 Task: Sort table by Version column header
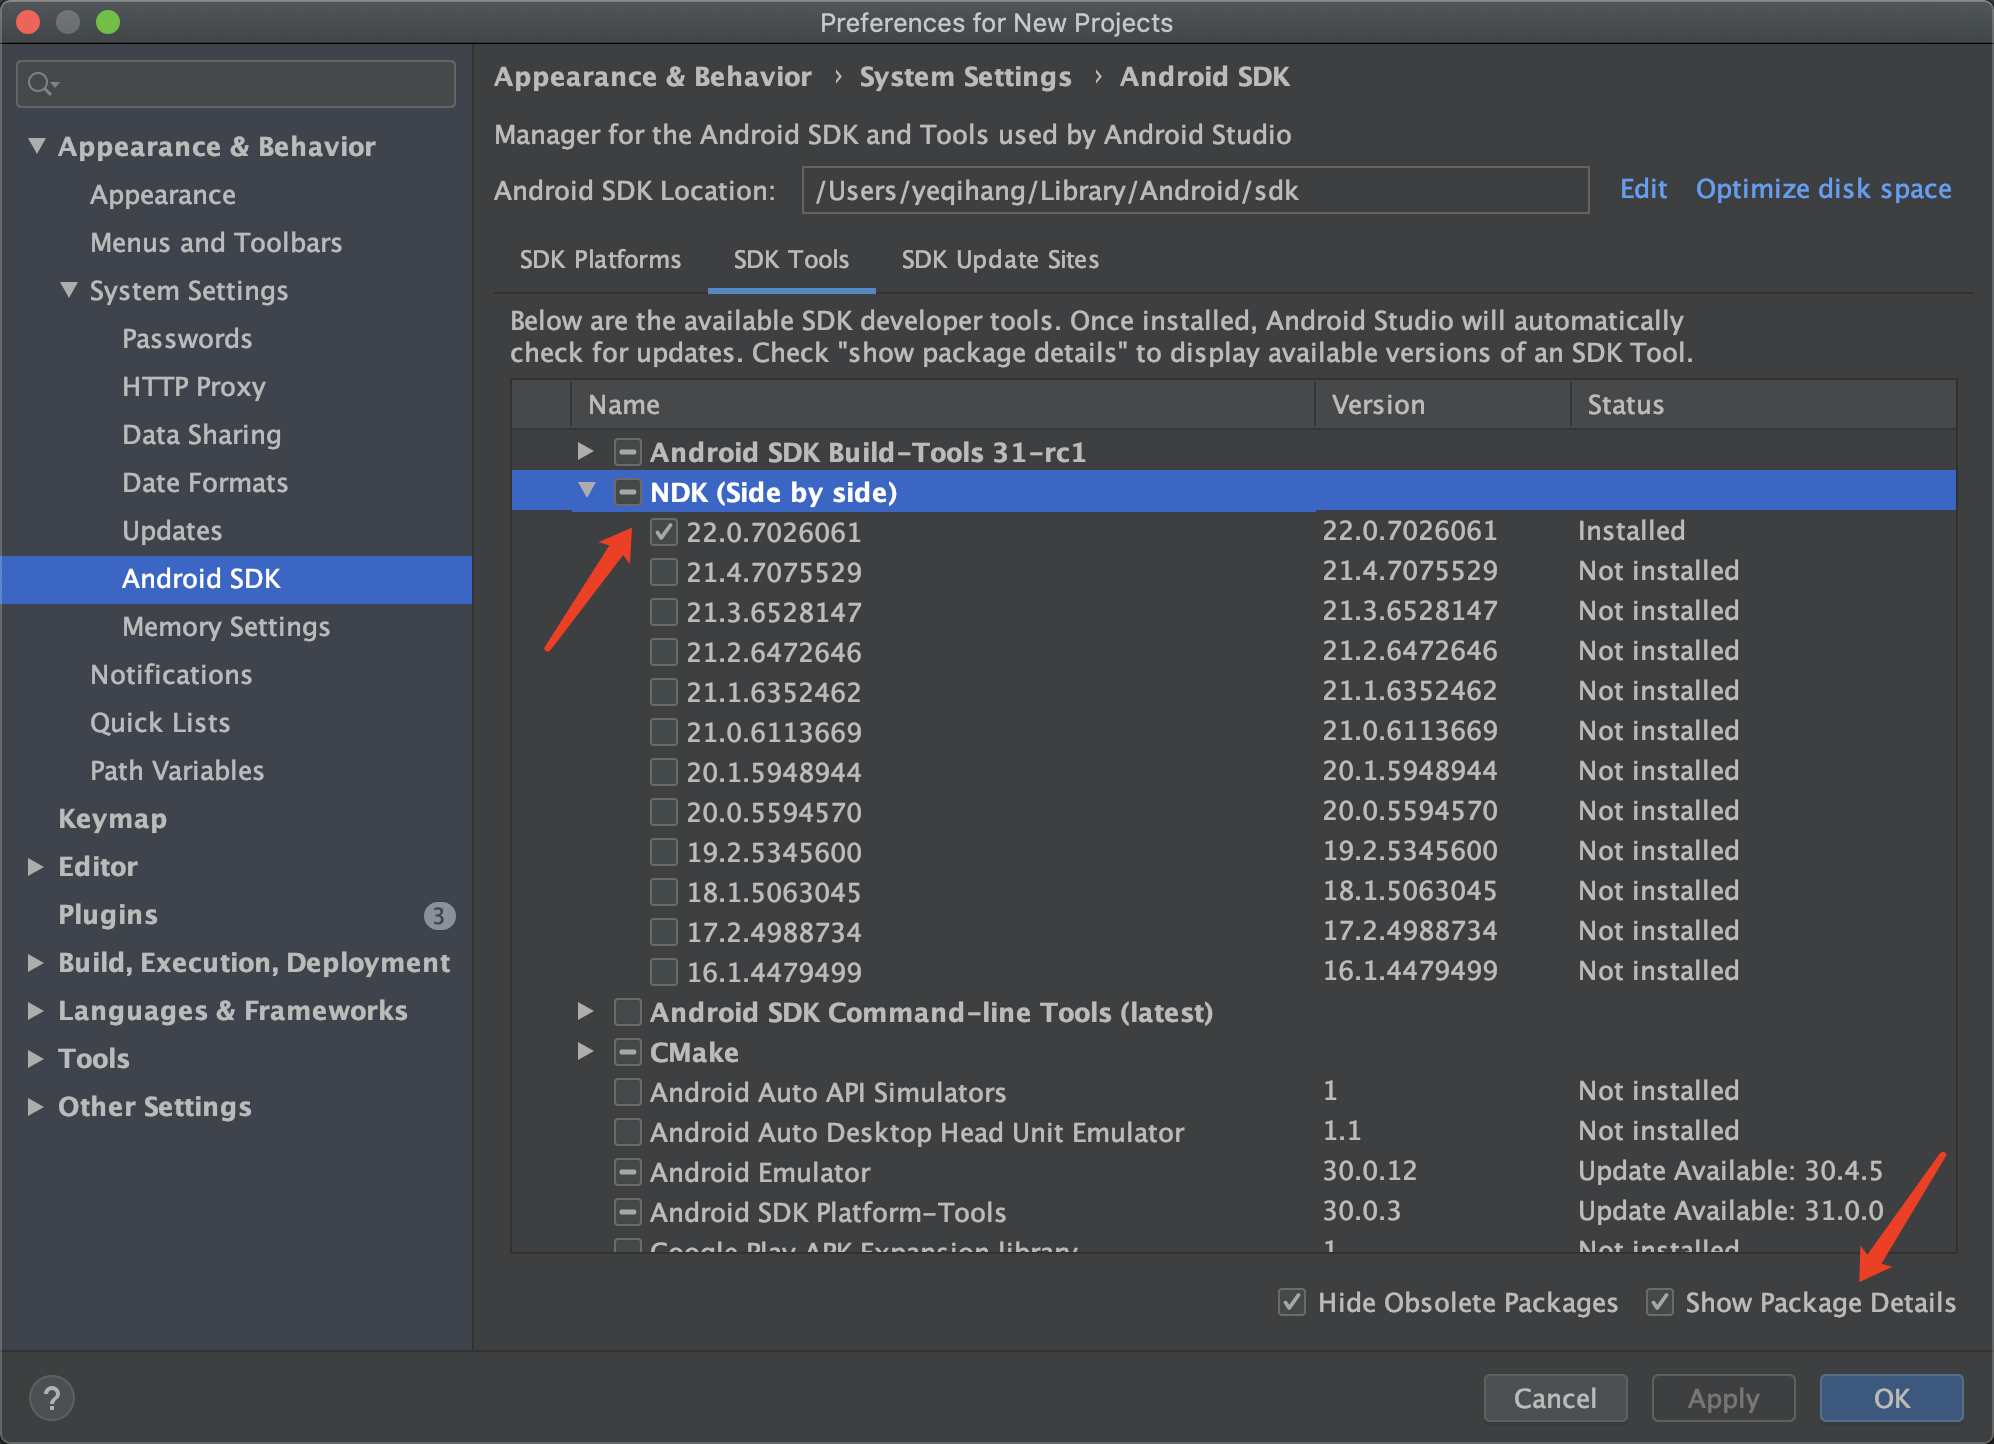(x=1442, y=405)
